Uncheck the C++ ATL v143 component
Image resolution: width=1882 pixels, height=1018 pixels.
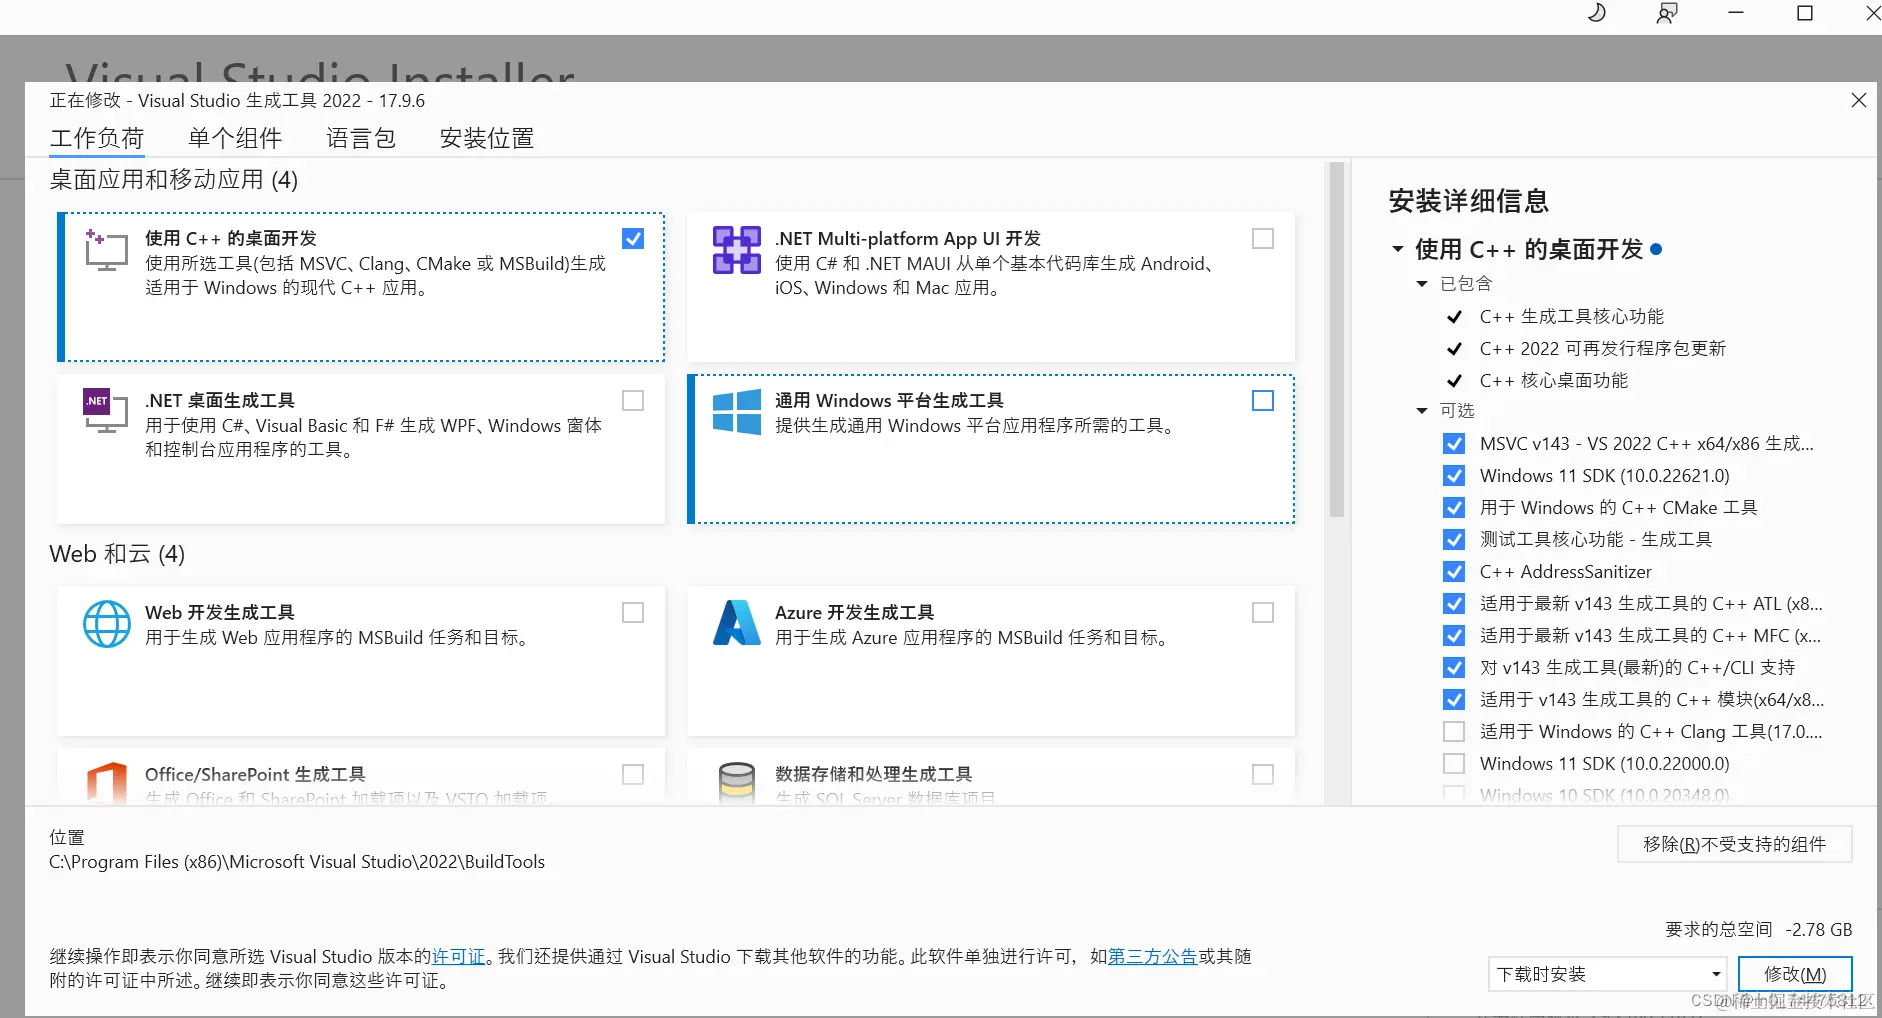coord(1454,604)
